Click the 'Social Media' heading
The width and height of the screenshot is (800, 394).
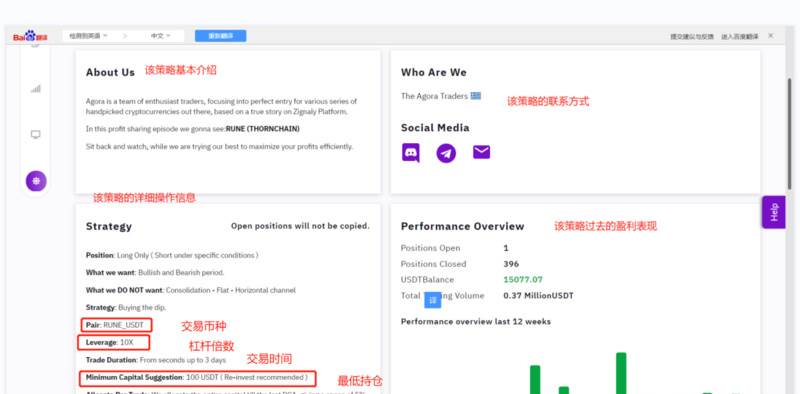[435, 128]
